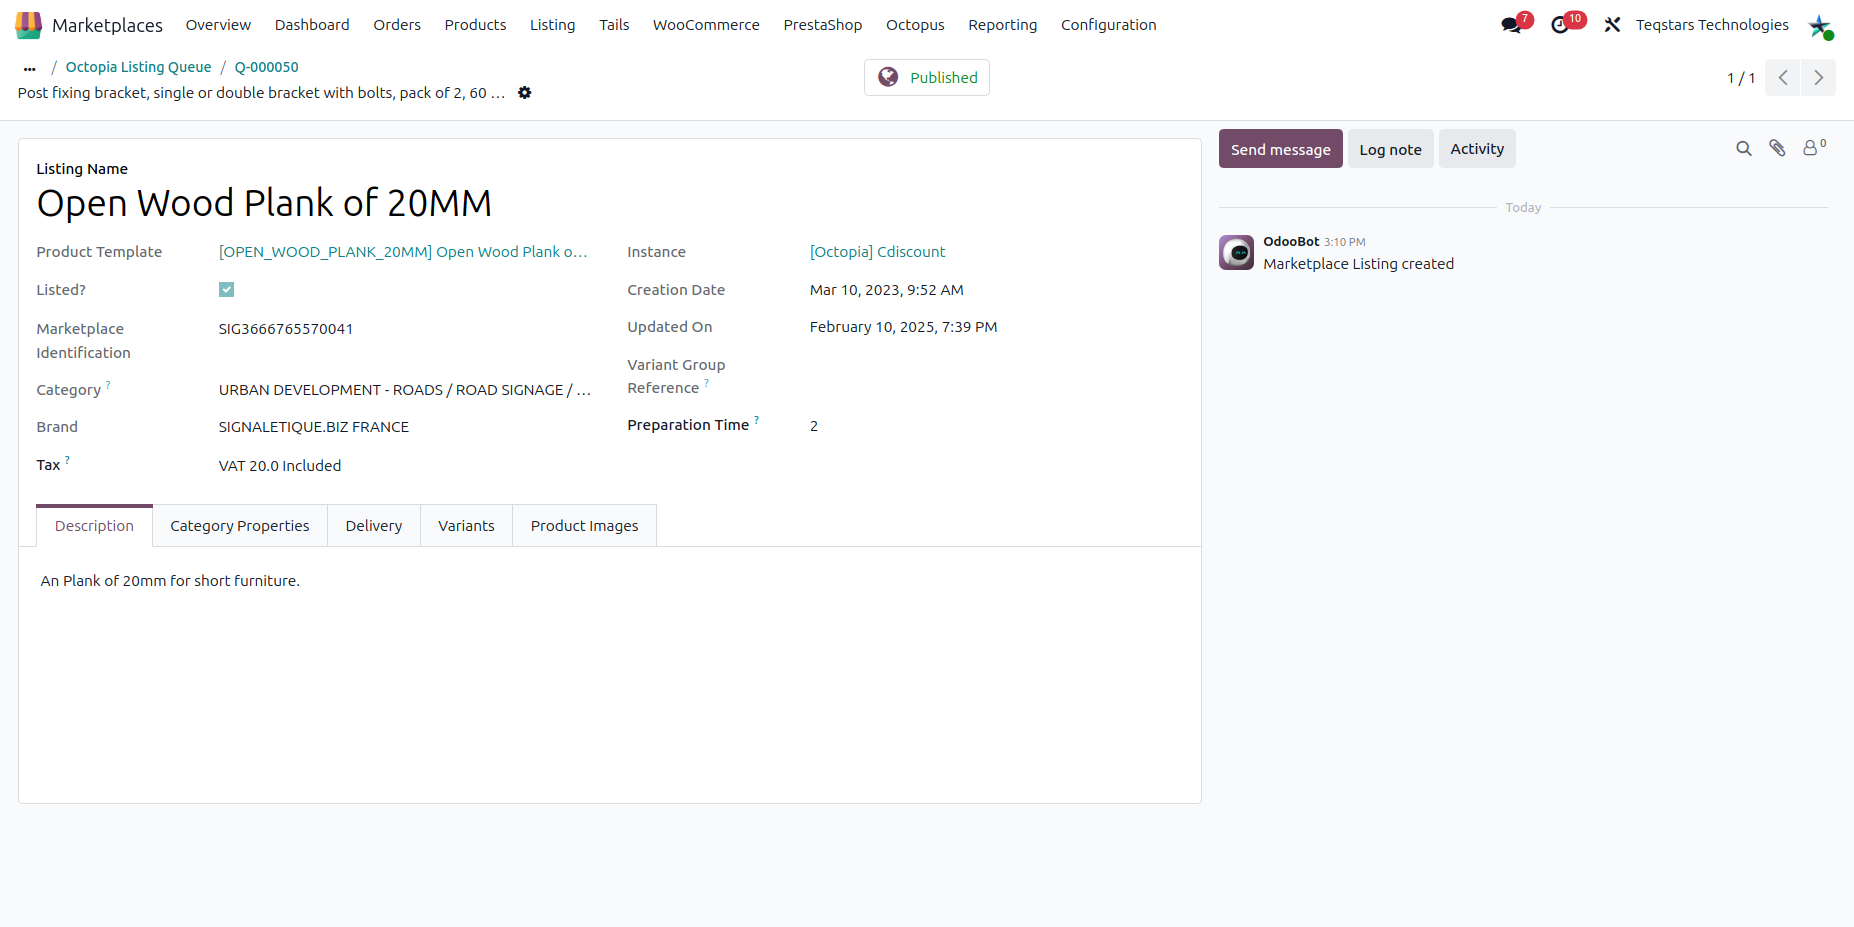1854x927 pixels.
Task: Follow the Octopia Listing Queue breadcrumb link
Action: tap(138, 67)
